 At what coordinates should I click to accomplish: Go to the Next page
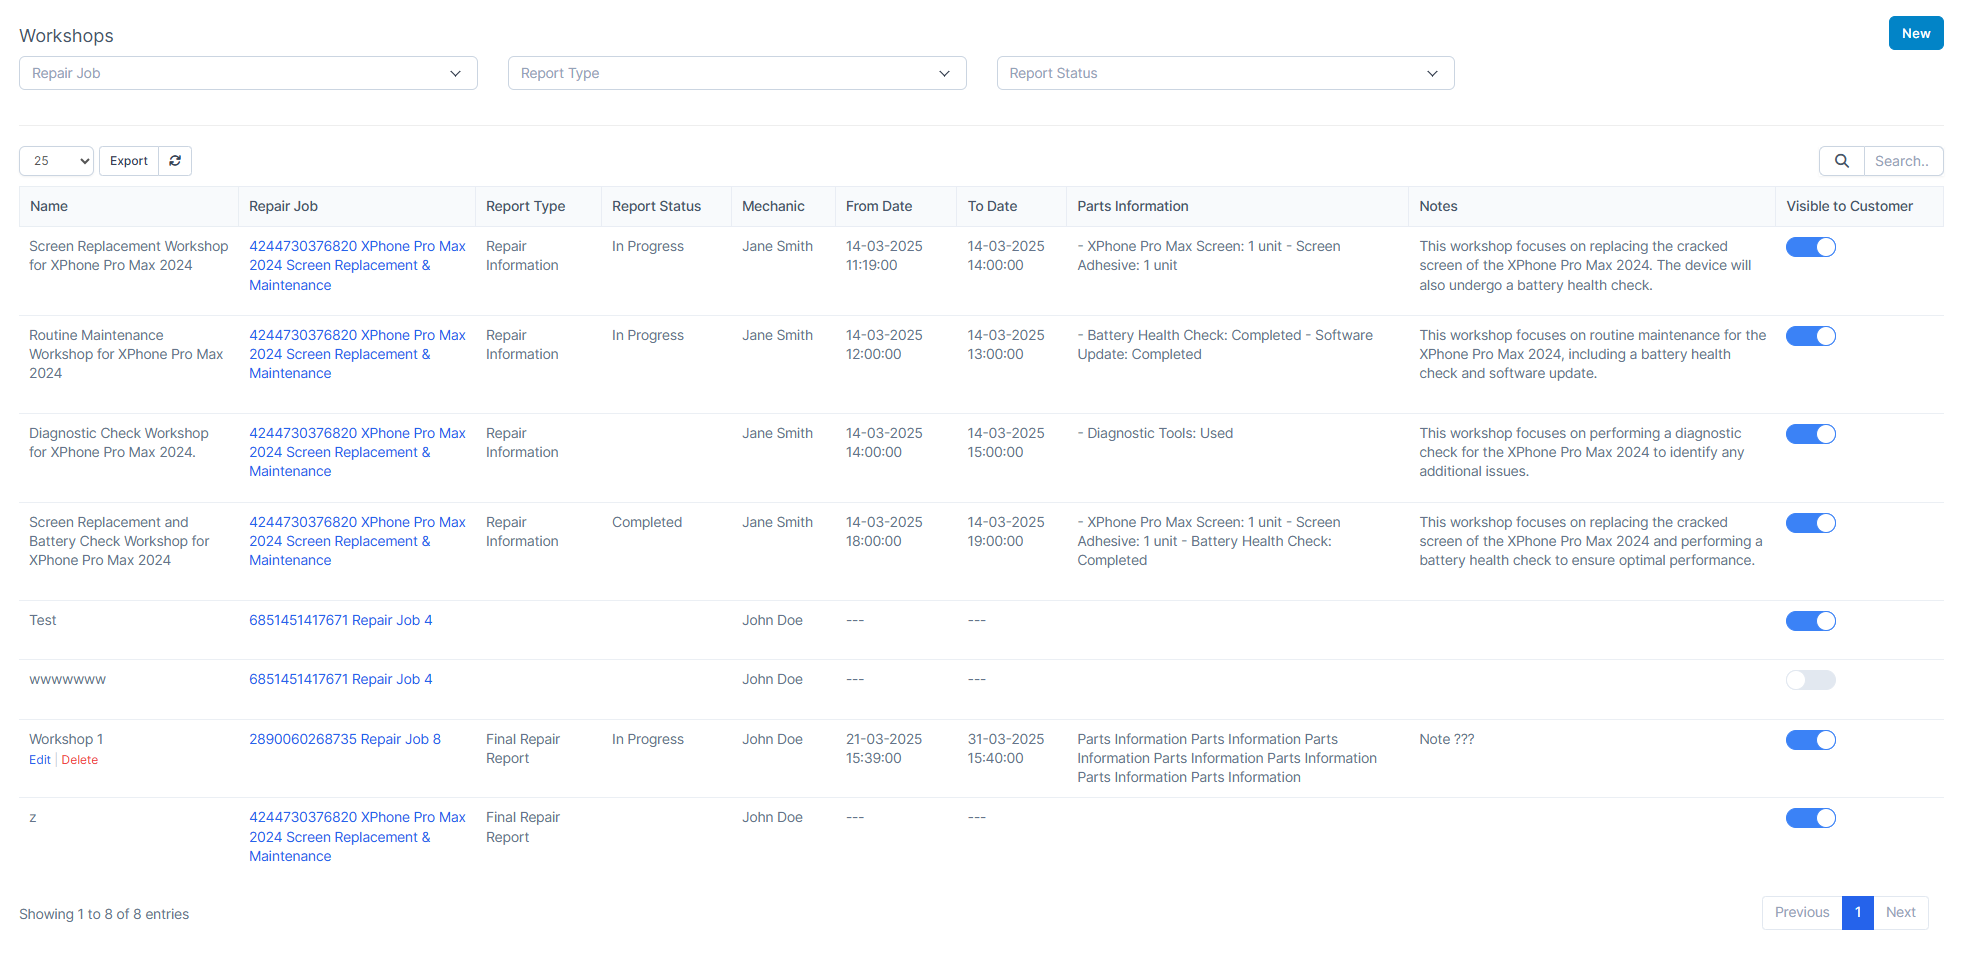(1900, 912)
